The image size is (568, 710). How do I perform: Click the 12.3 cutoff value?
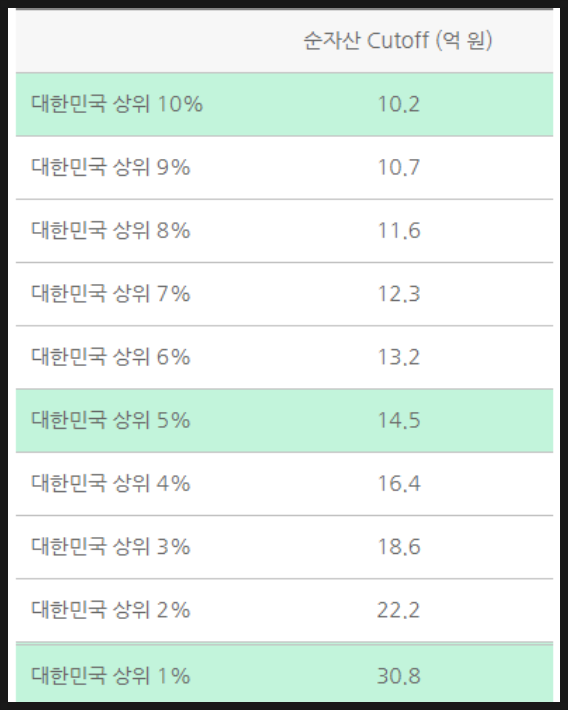(x=399, y=293)
